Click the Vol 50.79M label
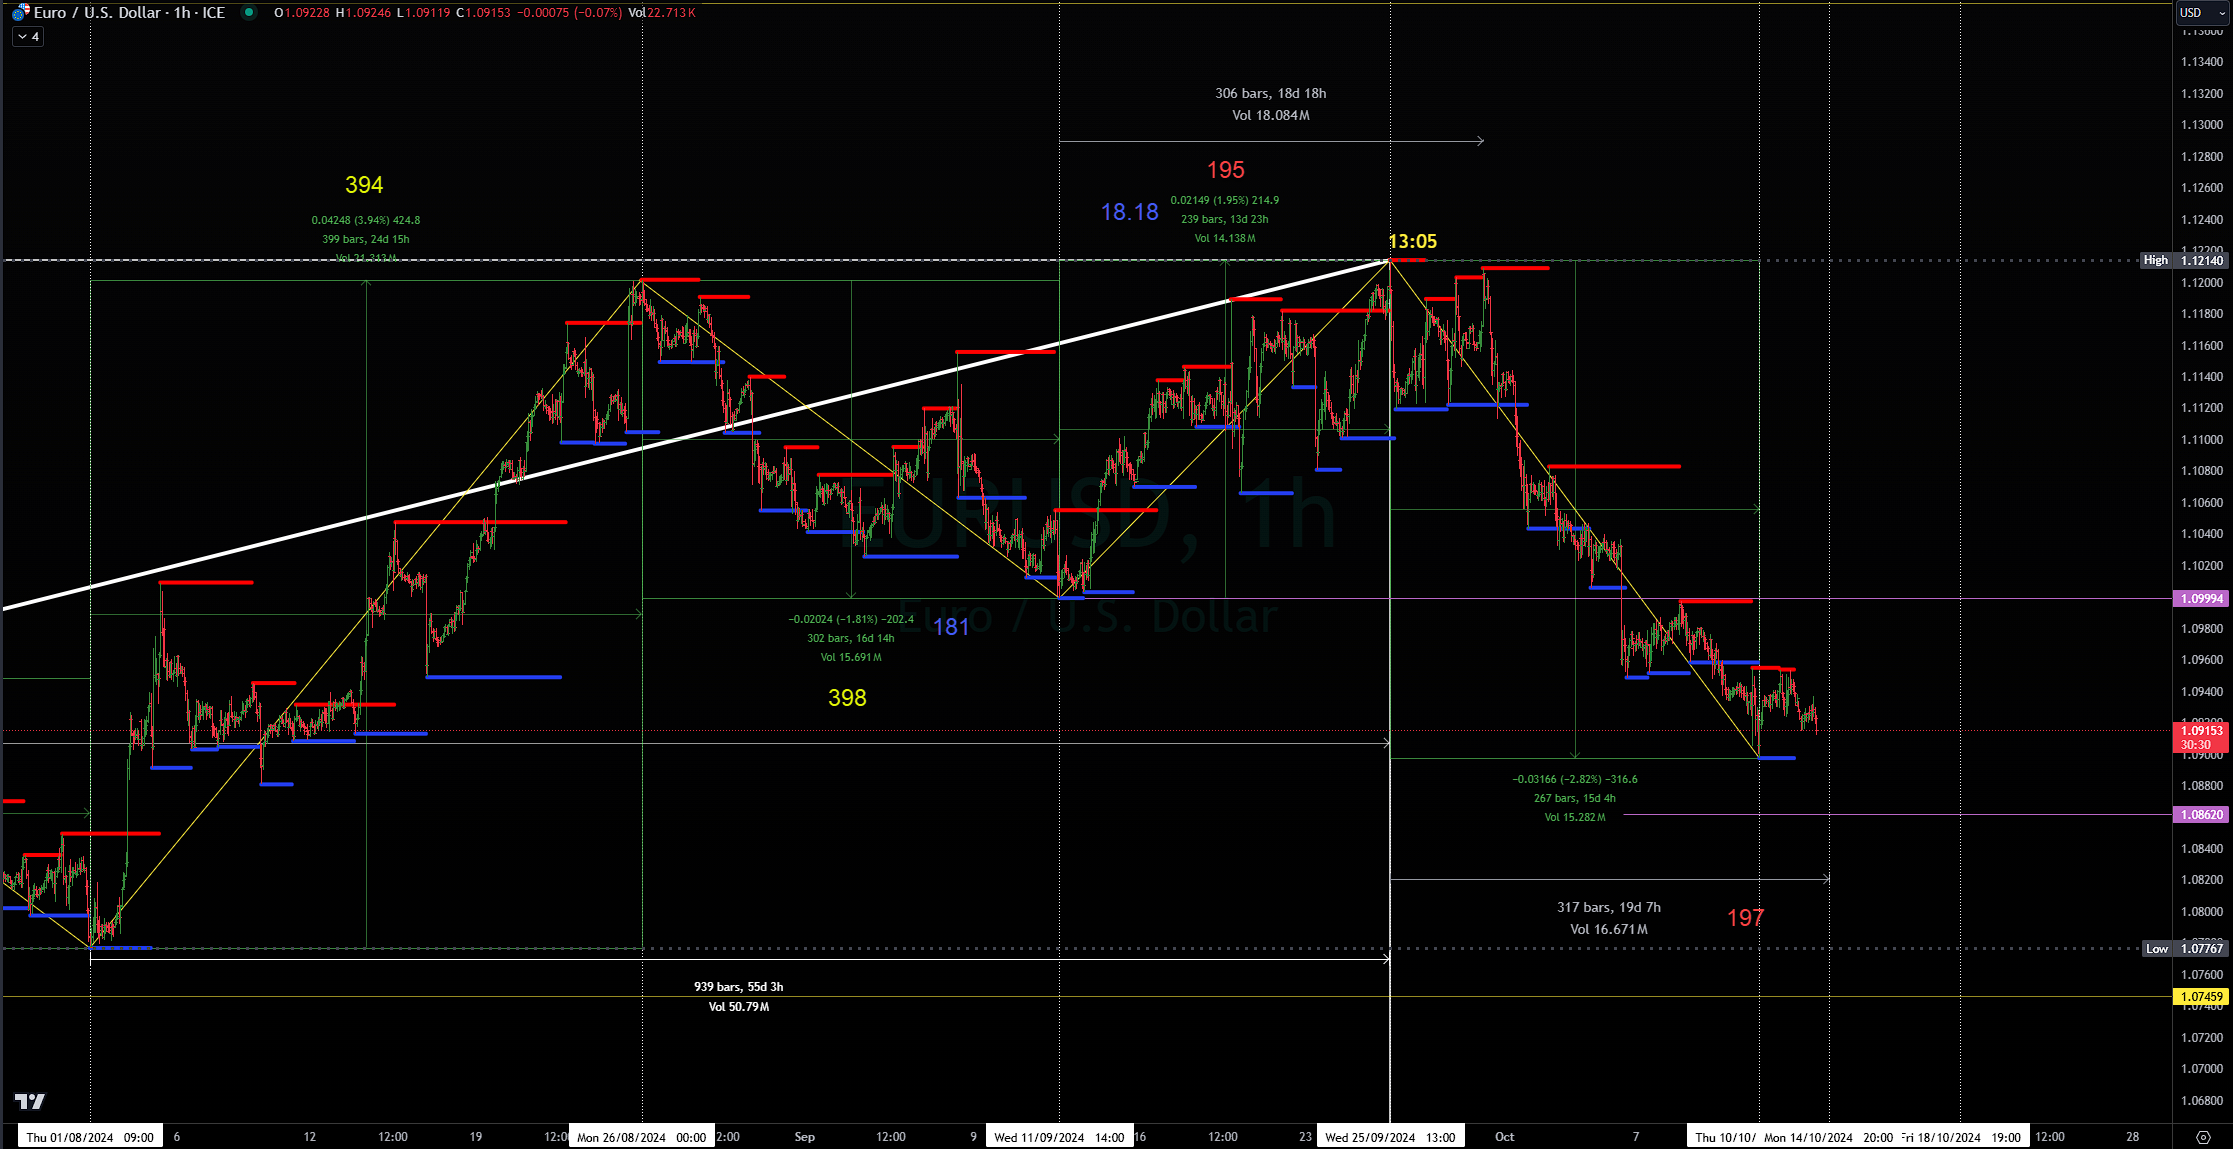Screen dimensions: 2233x1149 click(x=739, y=1007)
